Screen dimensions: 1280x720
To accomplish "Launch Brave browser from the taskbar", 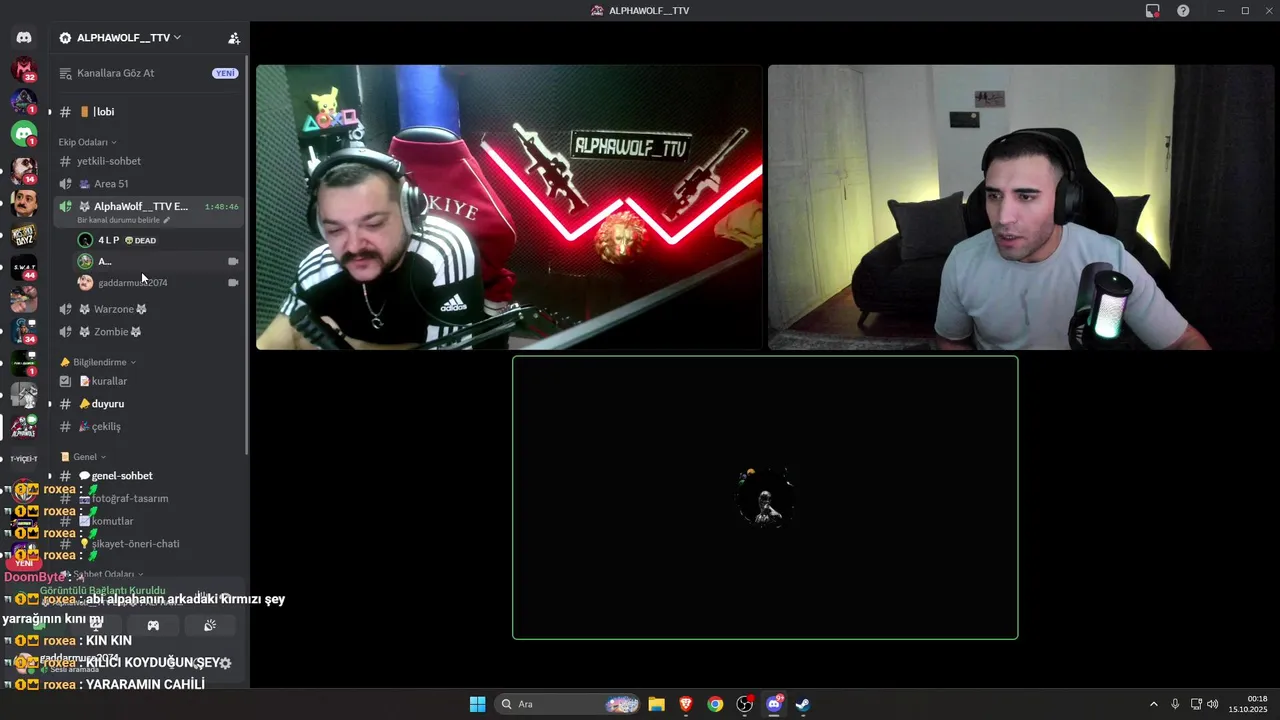I will tap(685, 704).
